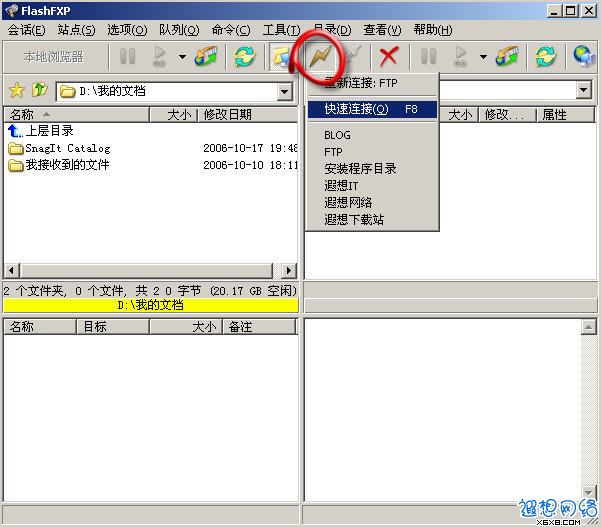Expand the remote path dropdown arrow
The height and width of the screenshot is (527, 601).
[583, 90]
